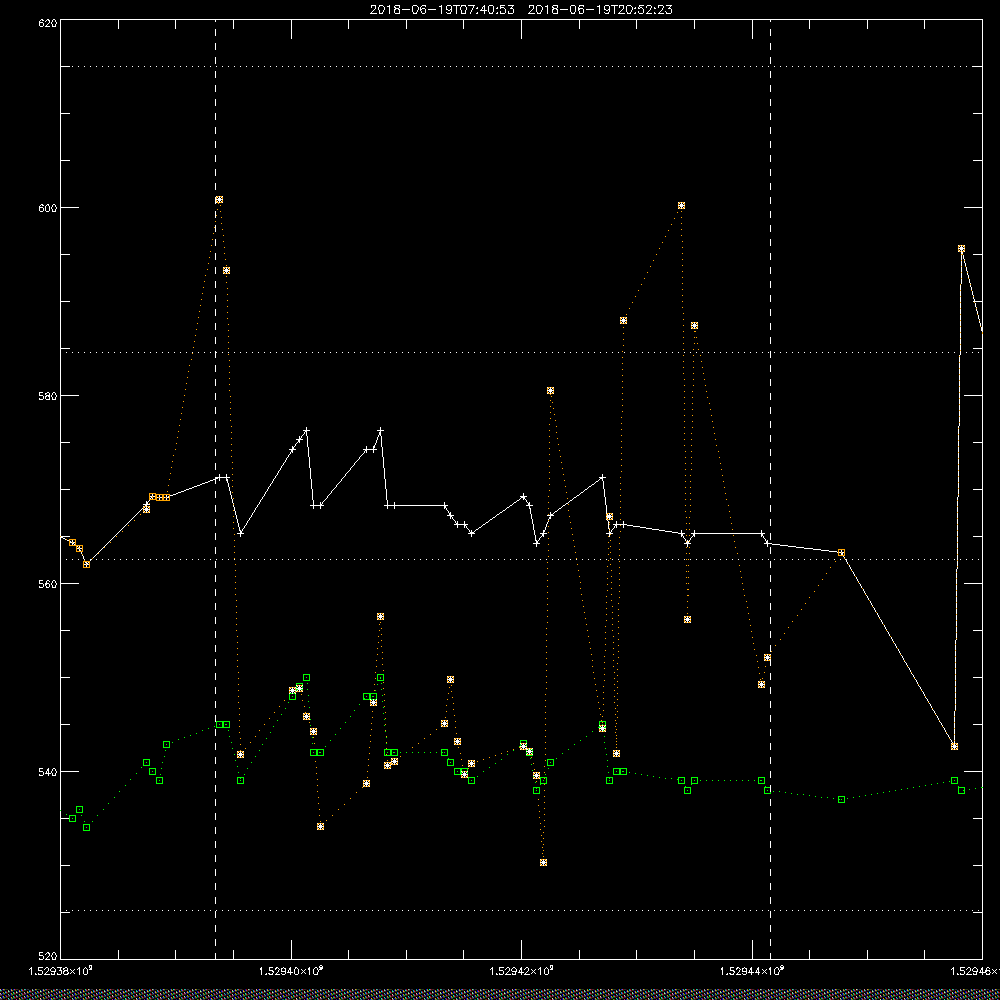The image size is (1000, 1000).
Task: Pick the orange data point peaking just above 580
Action: [x=550, y=390]
